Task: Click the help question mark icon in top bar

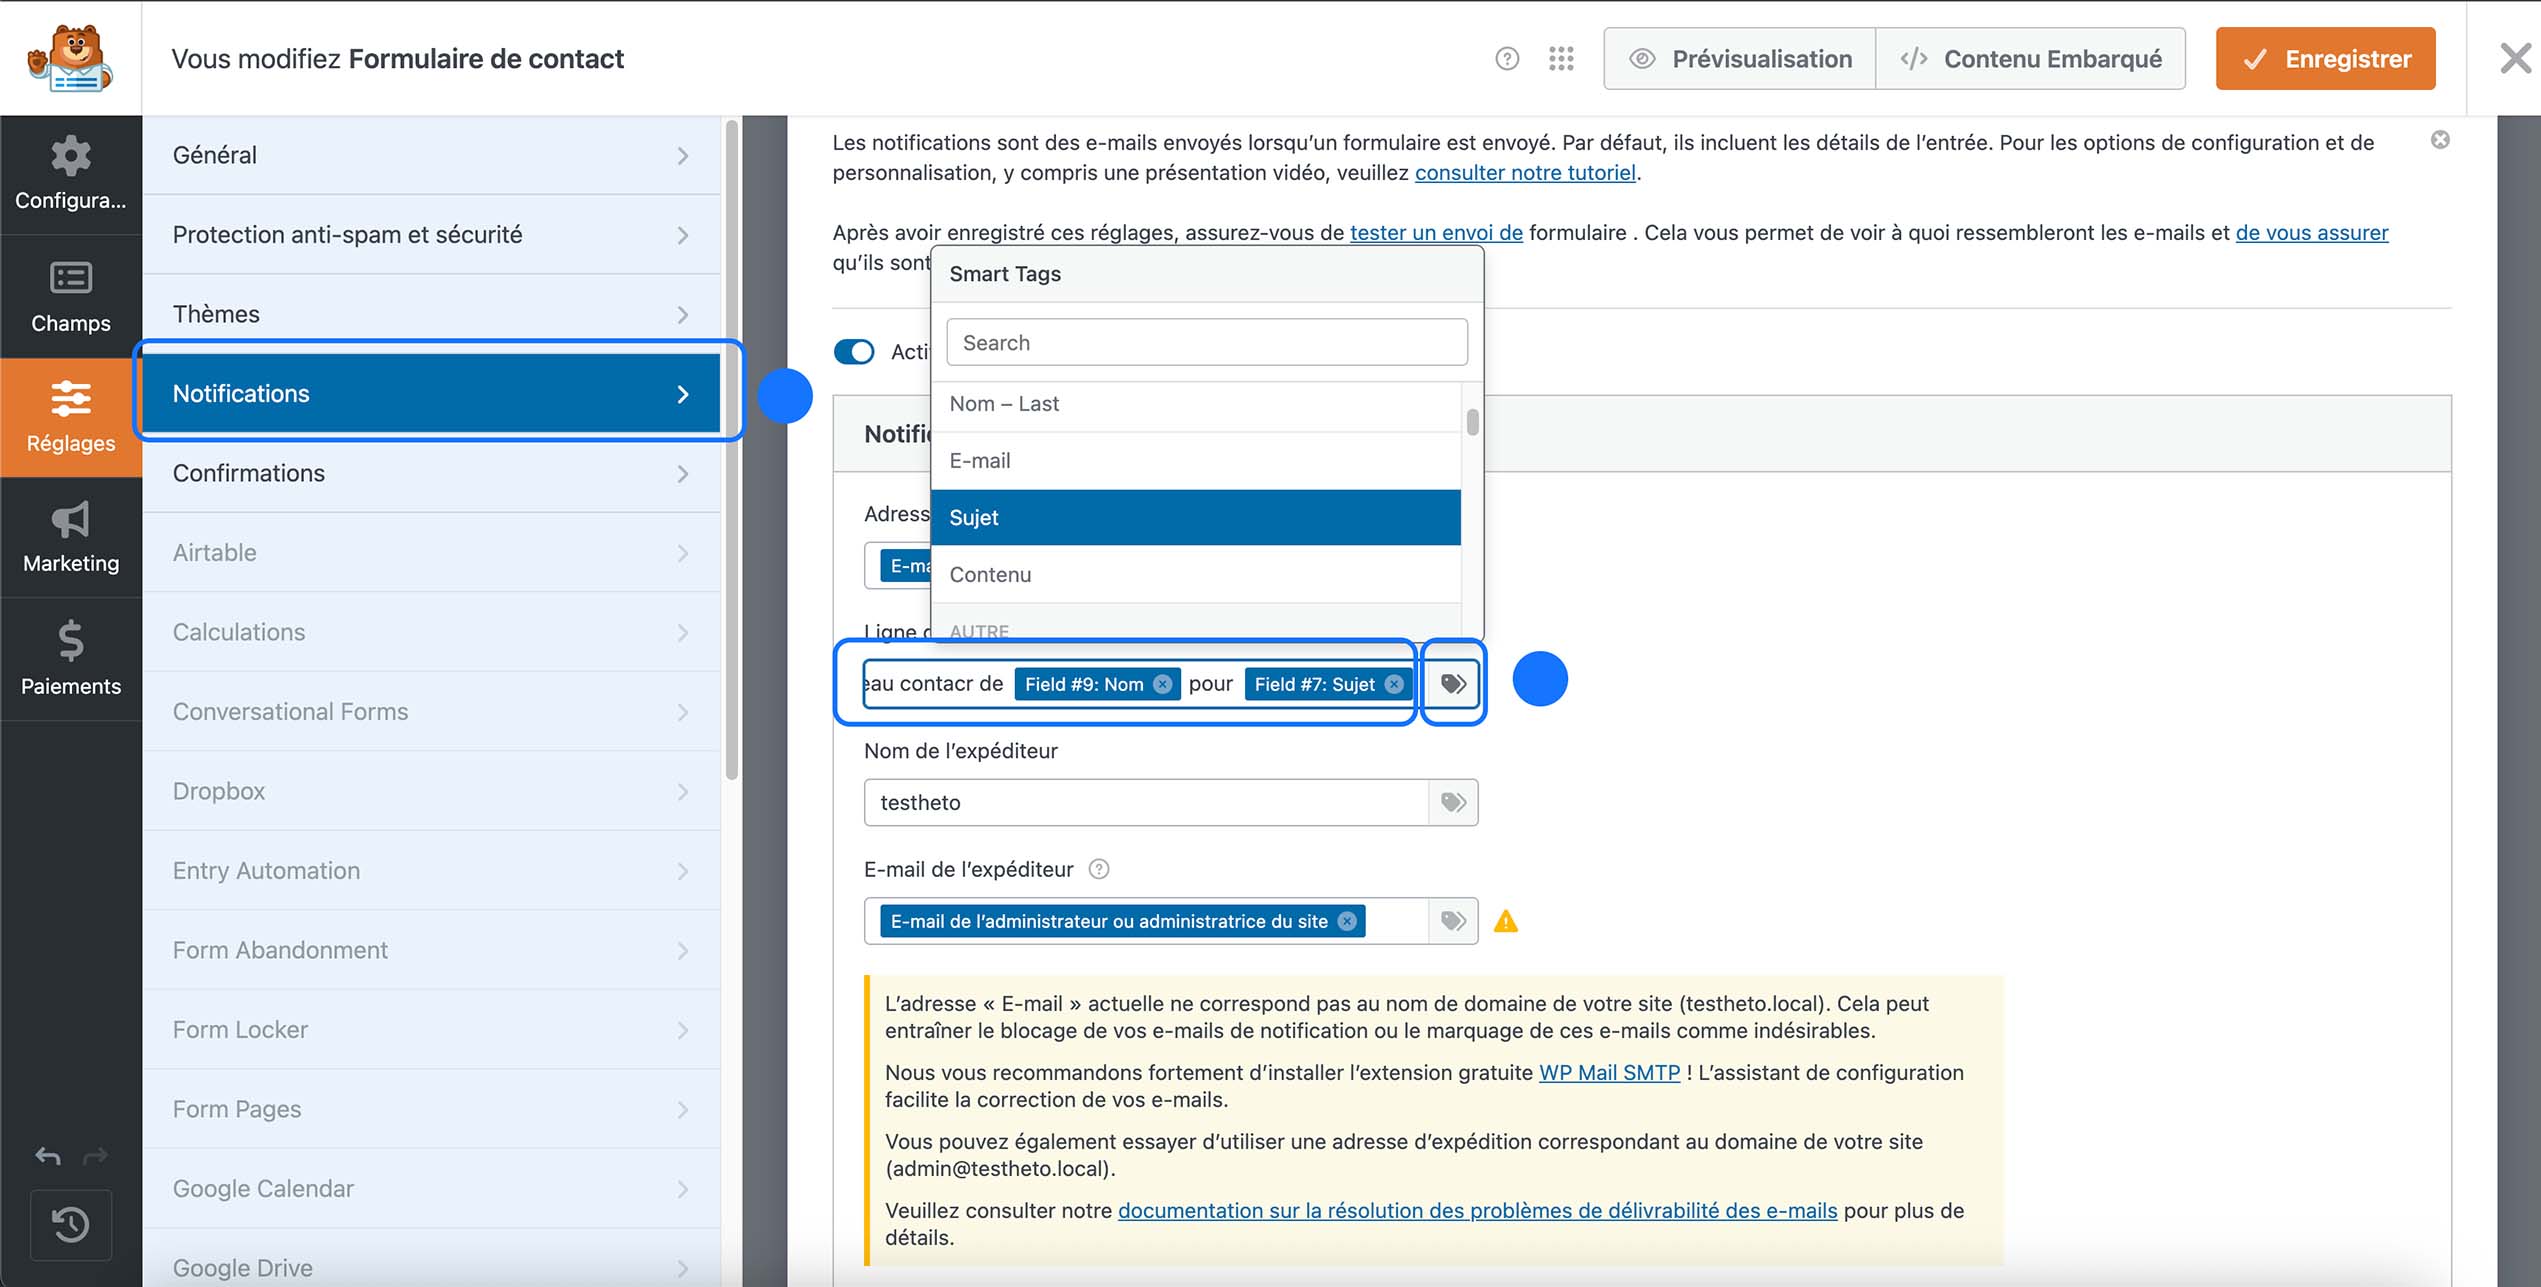Action: tap(1506, 58)
